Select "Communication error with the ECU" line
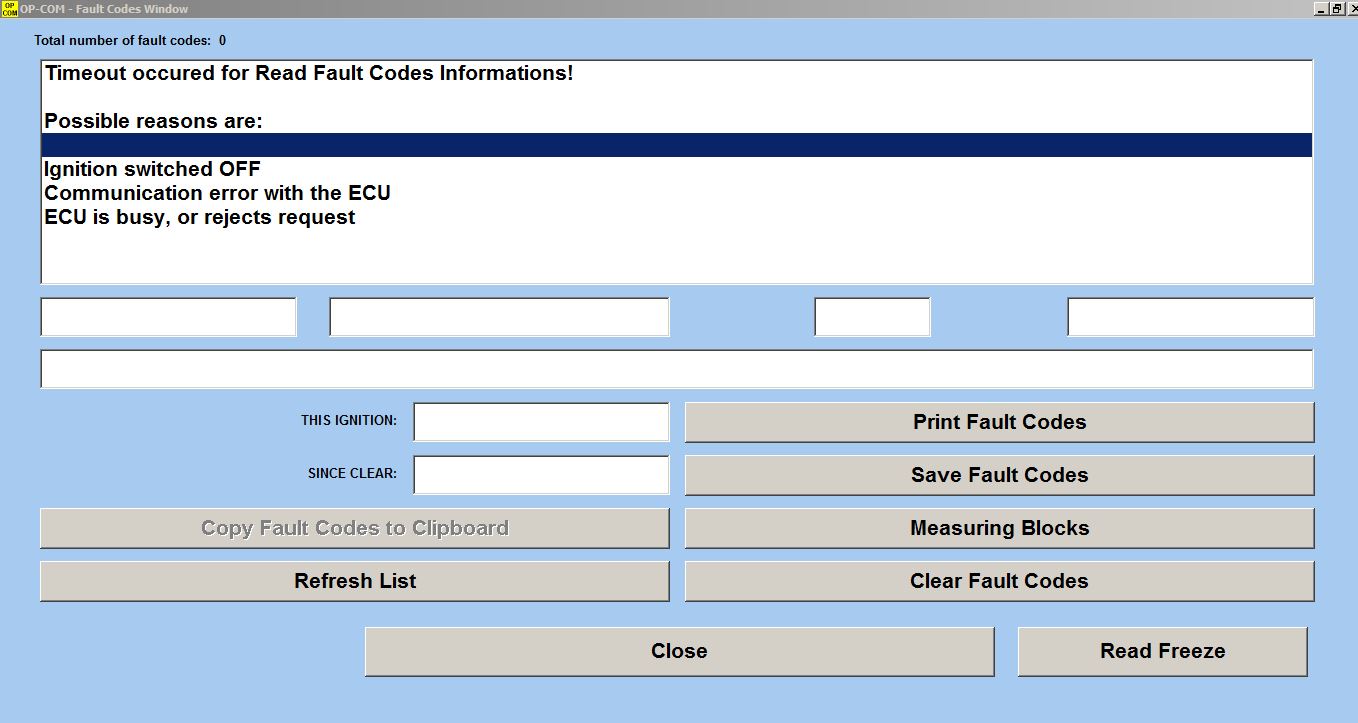 pos(217,193)
